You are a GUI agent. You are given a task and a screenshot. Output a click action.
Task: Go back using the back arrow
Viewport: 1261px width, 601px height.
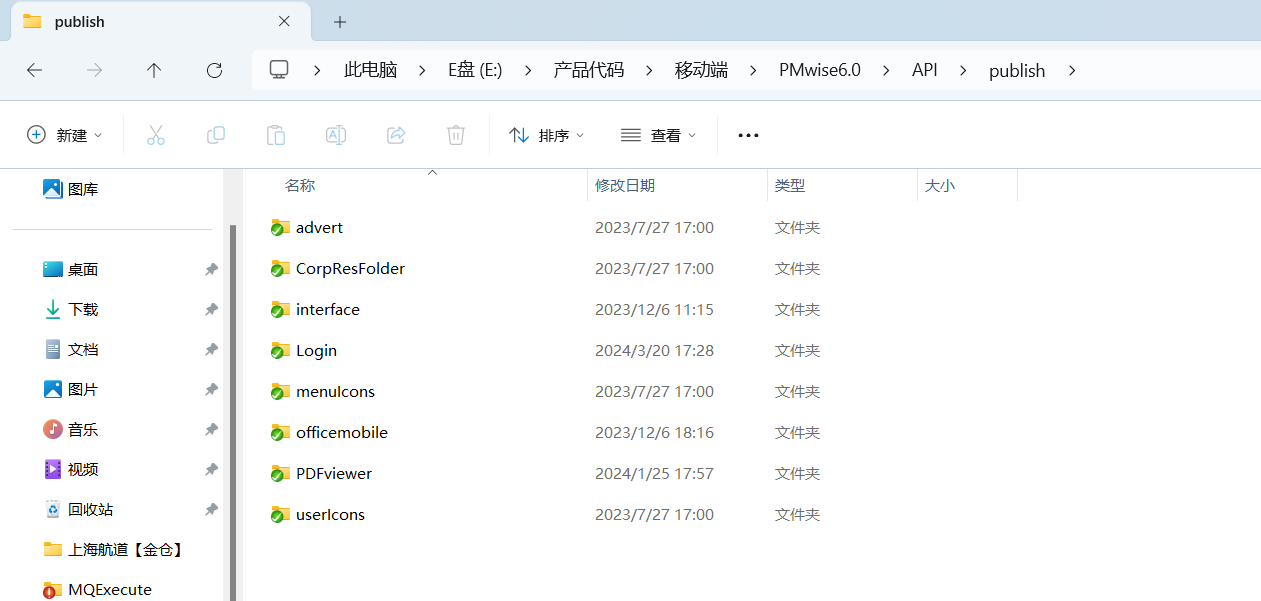point(34,70)
